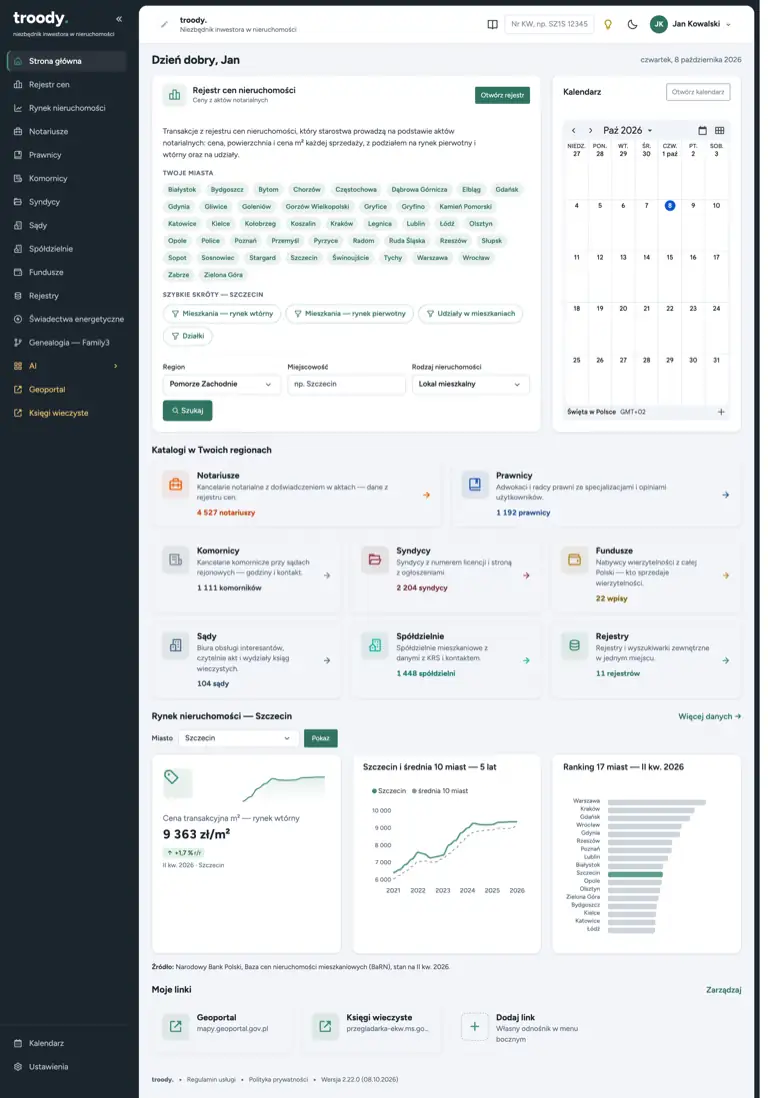Click the Sądy sidebar icon
The width and height of the screenshot is (768, 1098).
tap(18, 225)
